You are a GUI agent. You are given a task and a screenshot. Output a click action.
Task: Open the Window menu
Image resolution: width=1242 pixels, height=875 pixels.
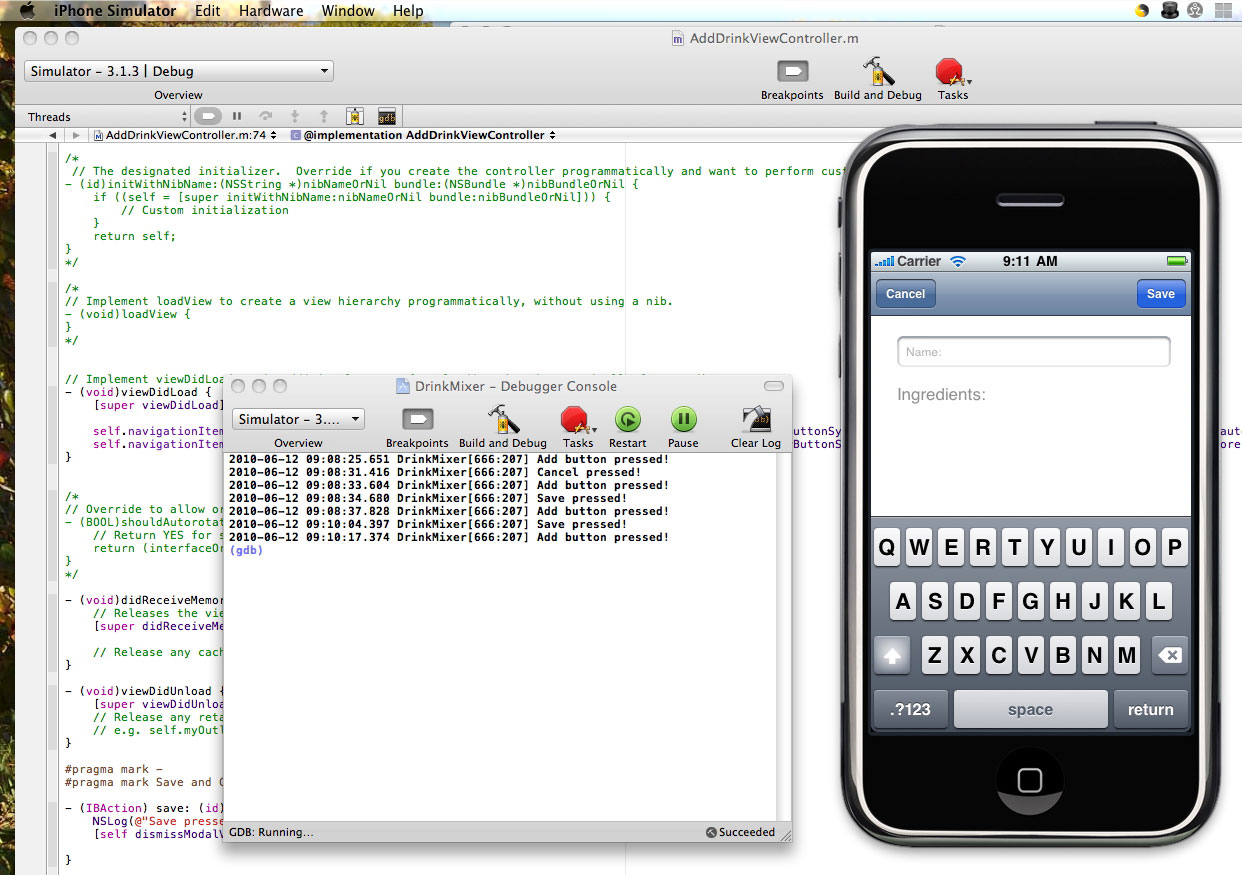(347, 11)
